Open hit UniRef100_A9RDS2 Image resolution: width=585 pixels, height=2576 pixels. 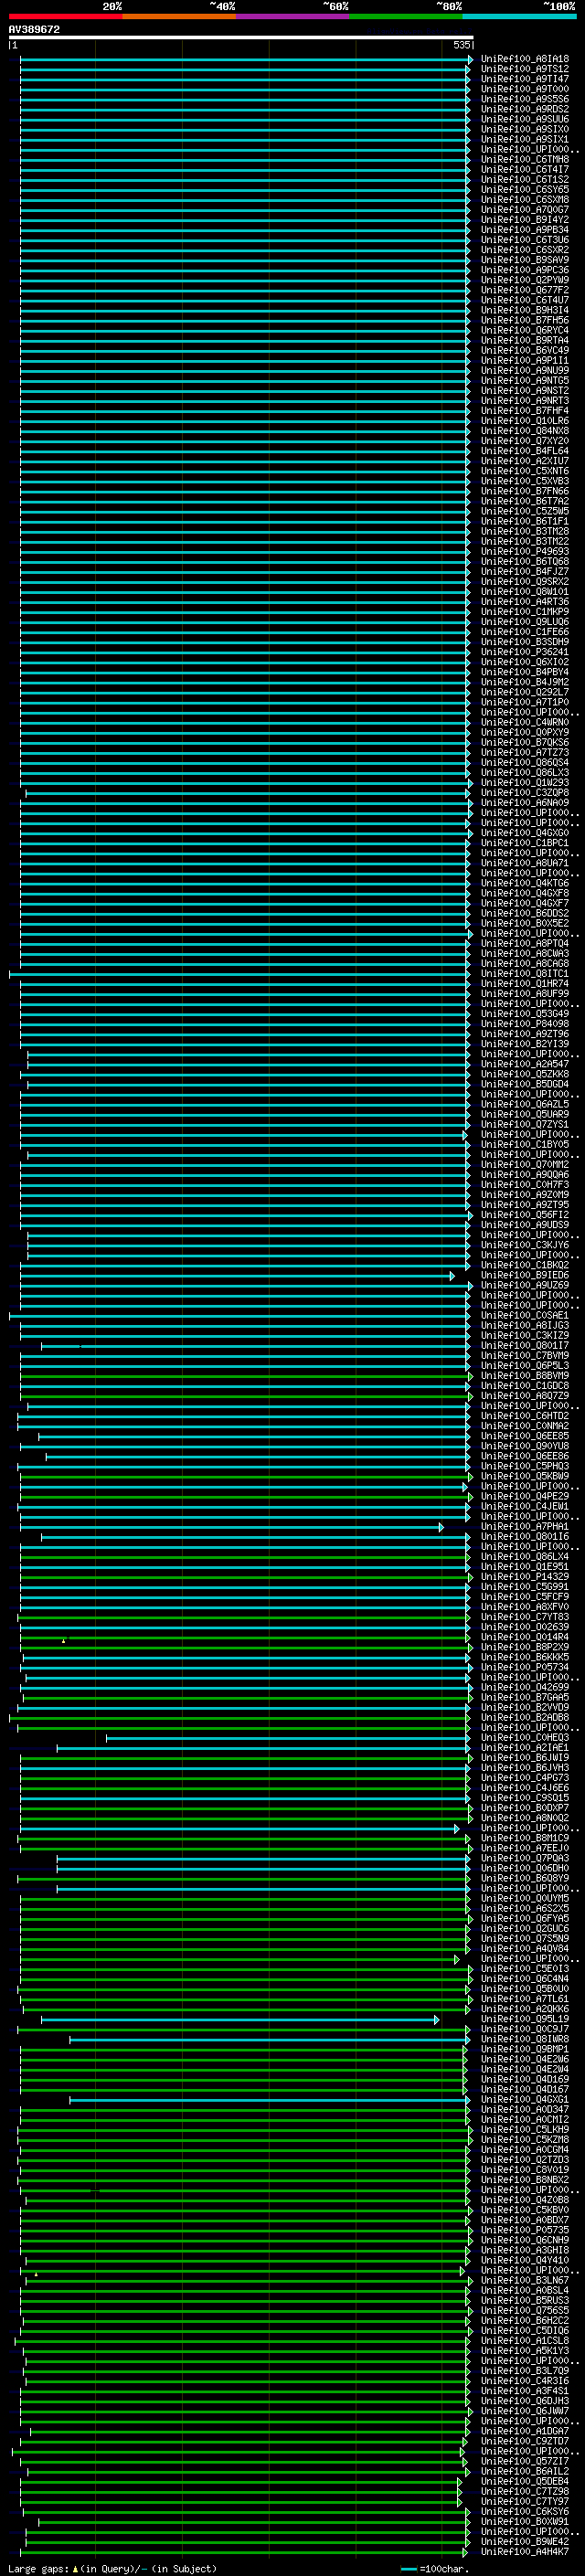(525, 109)
